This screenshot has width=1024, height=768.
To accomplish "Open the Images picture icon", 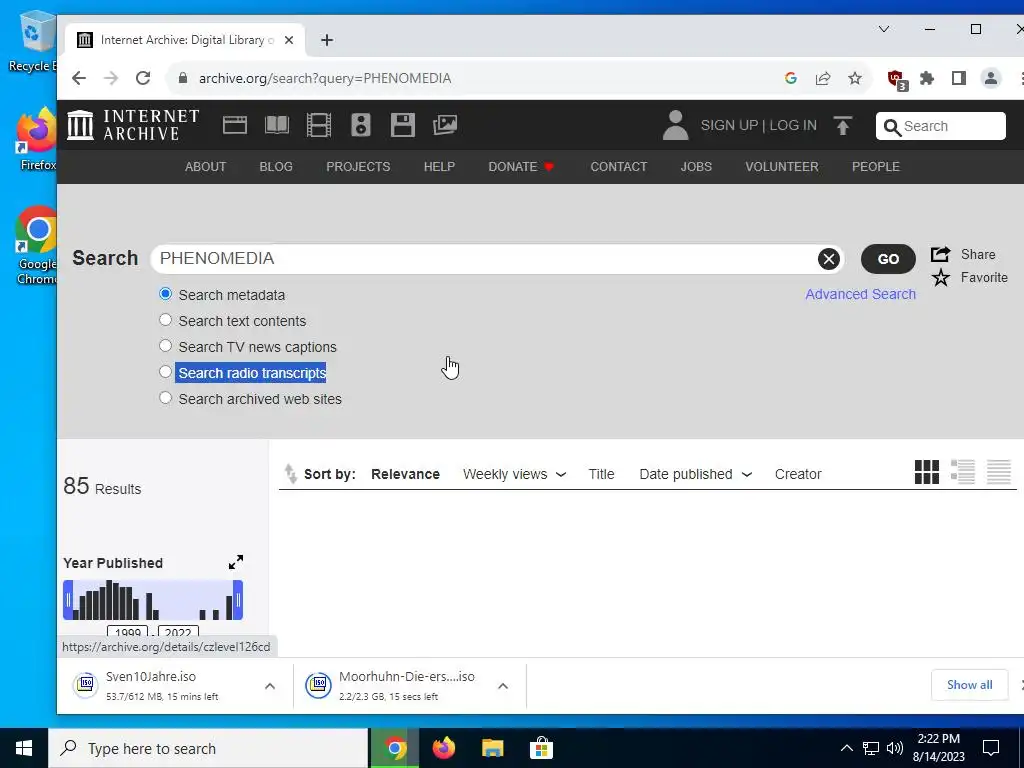I will click(445, 125).
